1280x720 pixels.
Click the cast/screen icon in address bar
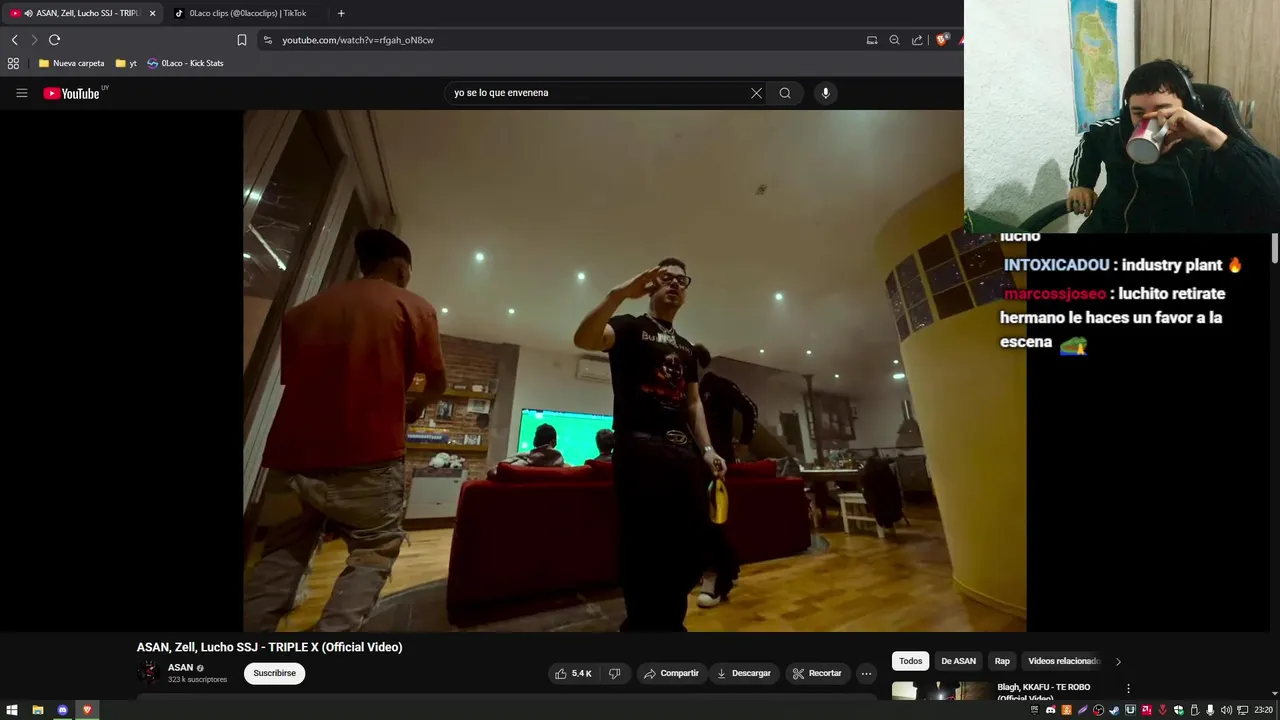pyautogui.click(x=872, y=40)
